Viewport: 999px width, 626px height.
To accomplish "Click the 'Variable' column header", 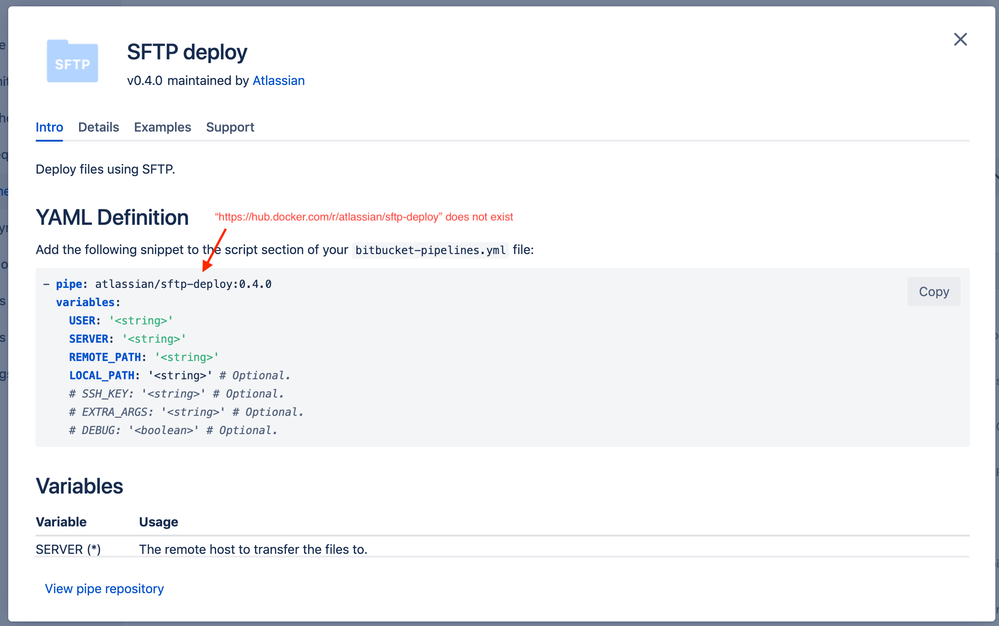I will [x=61, y=522].
